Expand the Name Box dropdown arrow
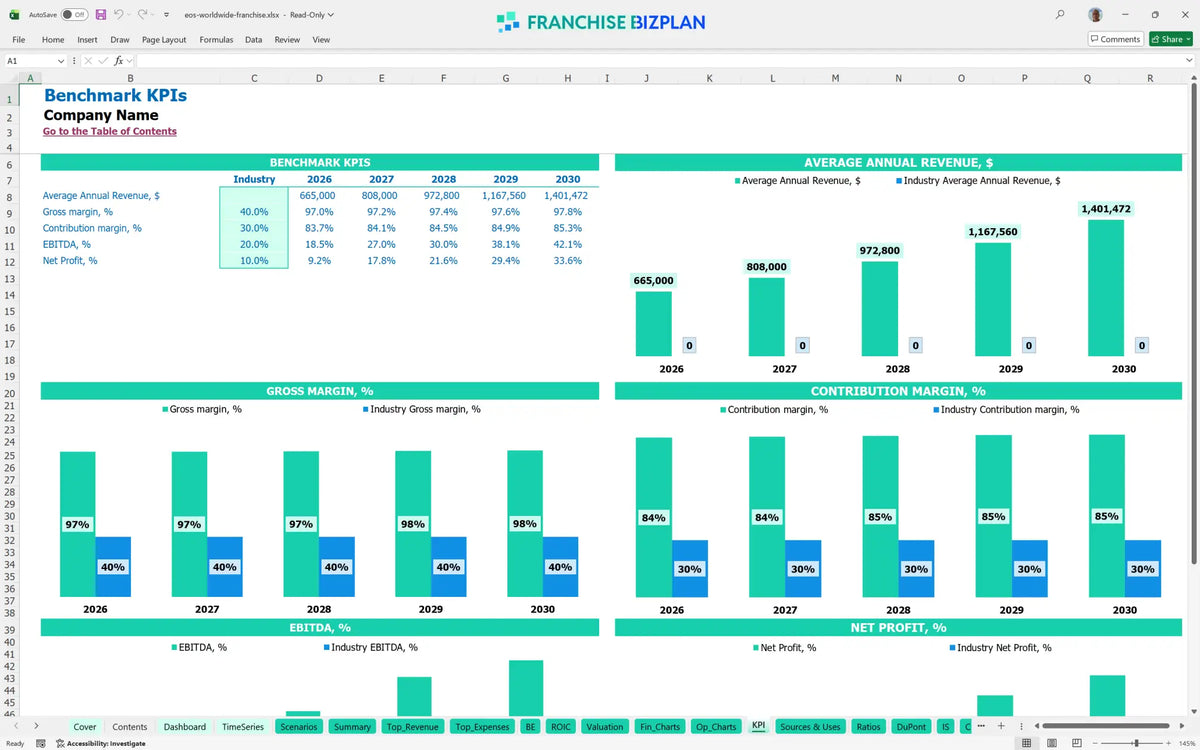The width and height of the screenshot is (1200, 750). tap(61, 61)
